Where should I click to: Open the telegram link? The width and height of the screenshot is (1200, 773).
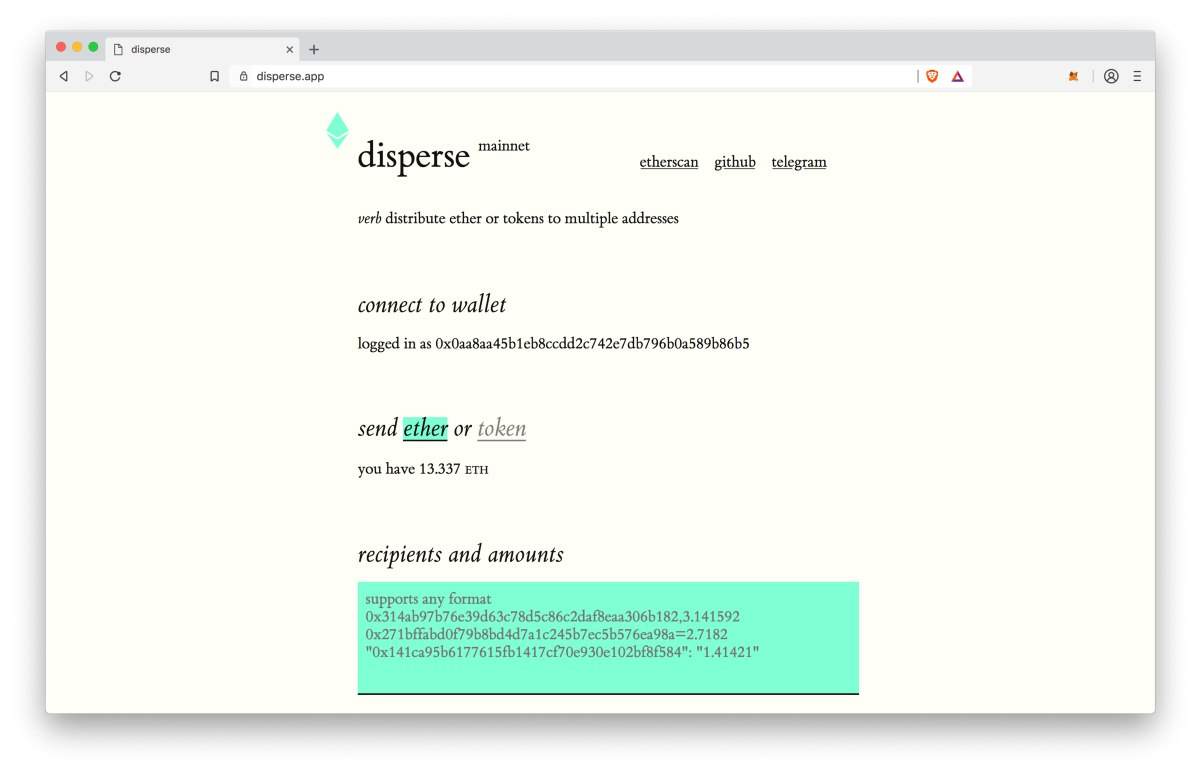[x=799, y=162]
